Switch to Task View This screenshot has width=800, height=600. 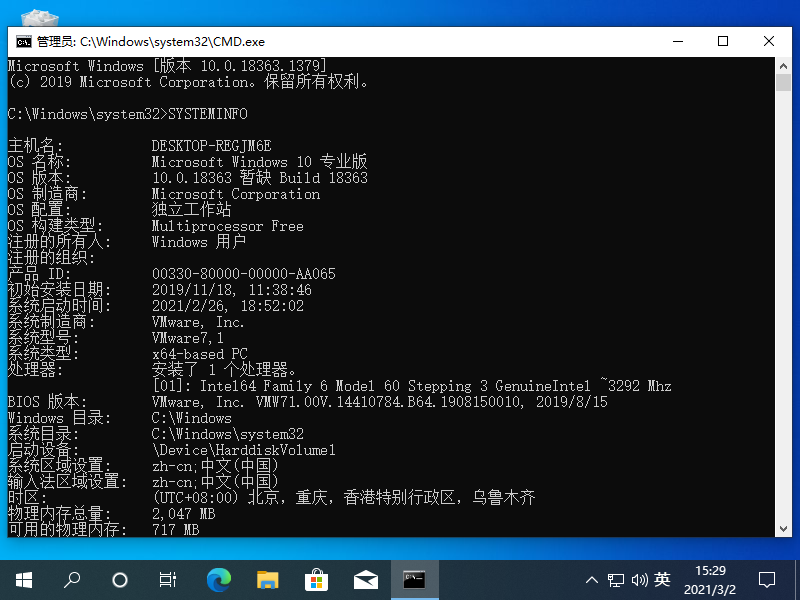click(167, 579)
